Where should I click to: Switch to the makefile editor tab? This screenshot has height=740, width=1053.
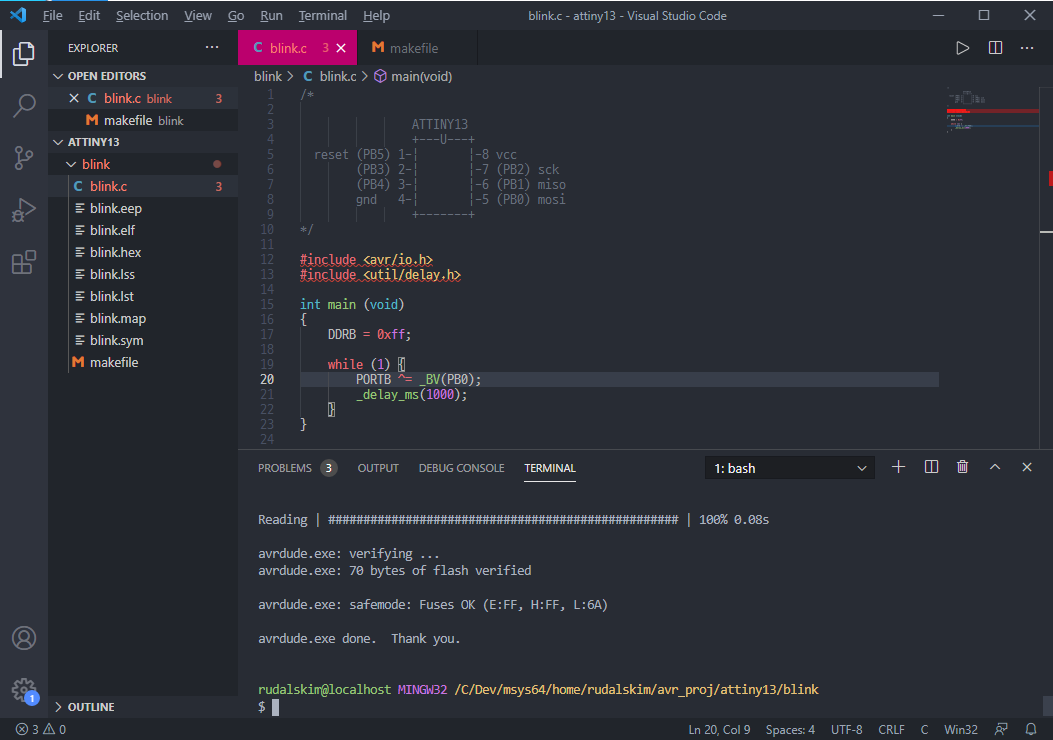point(416,48)
